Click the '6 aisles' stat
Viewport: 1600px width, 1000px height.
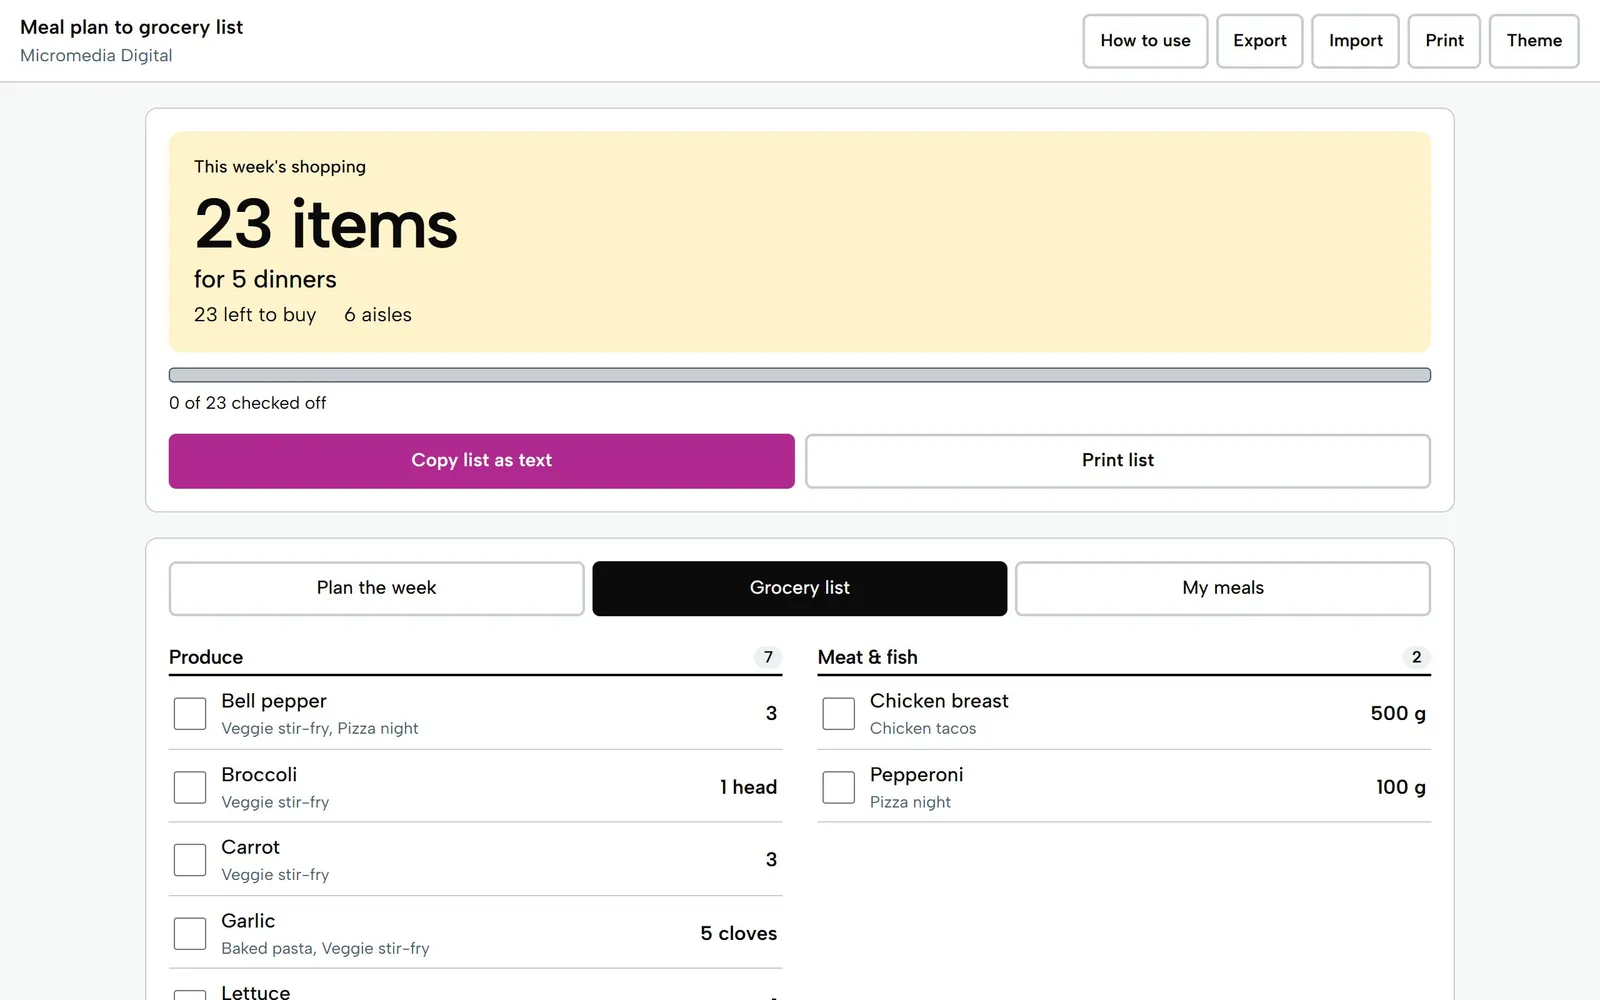coord(378,315)
